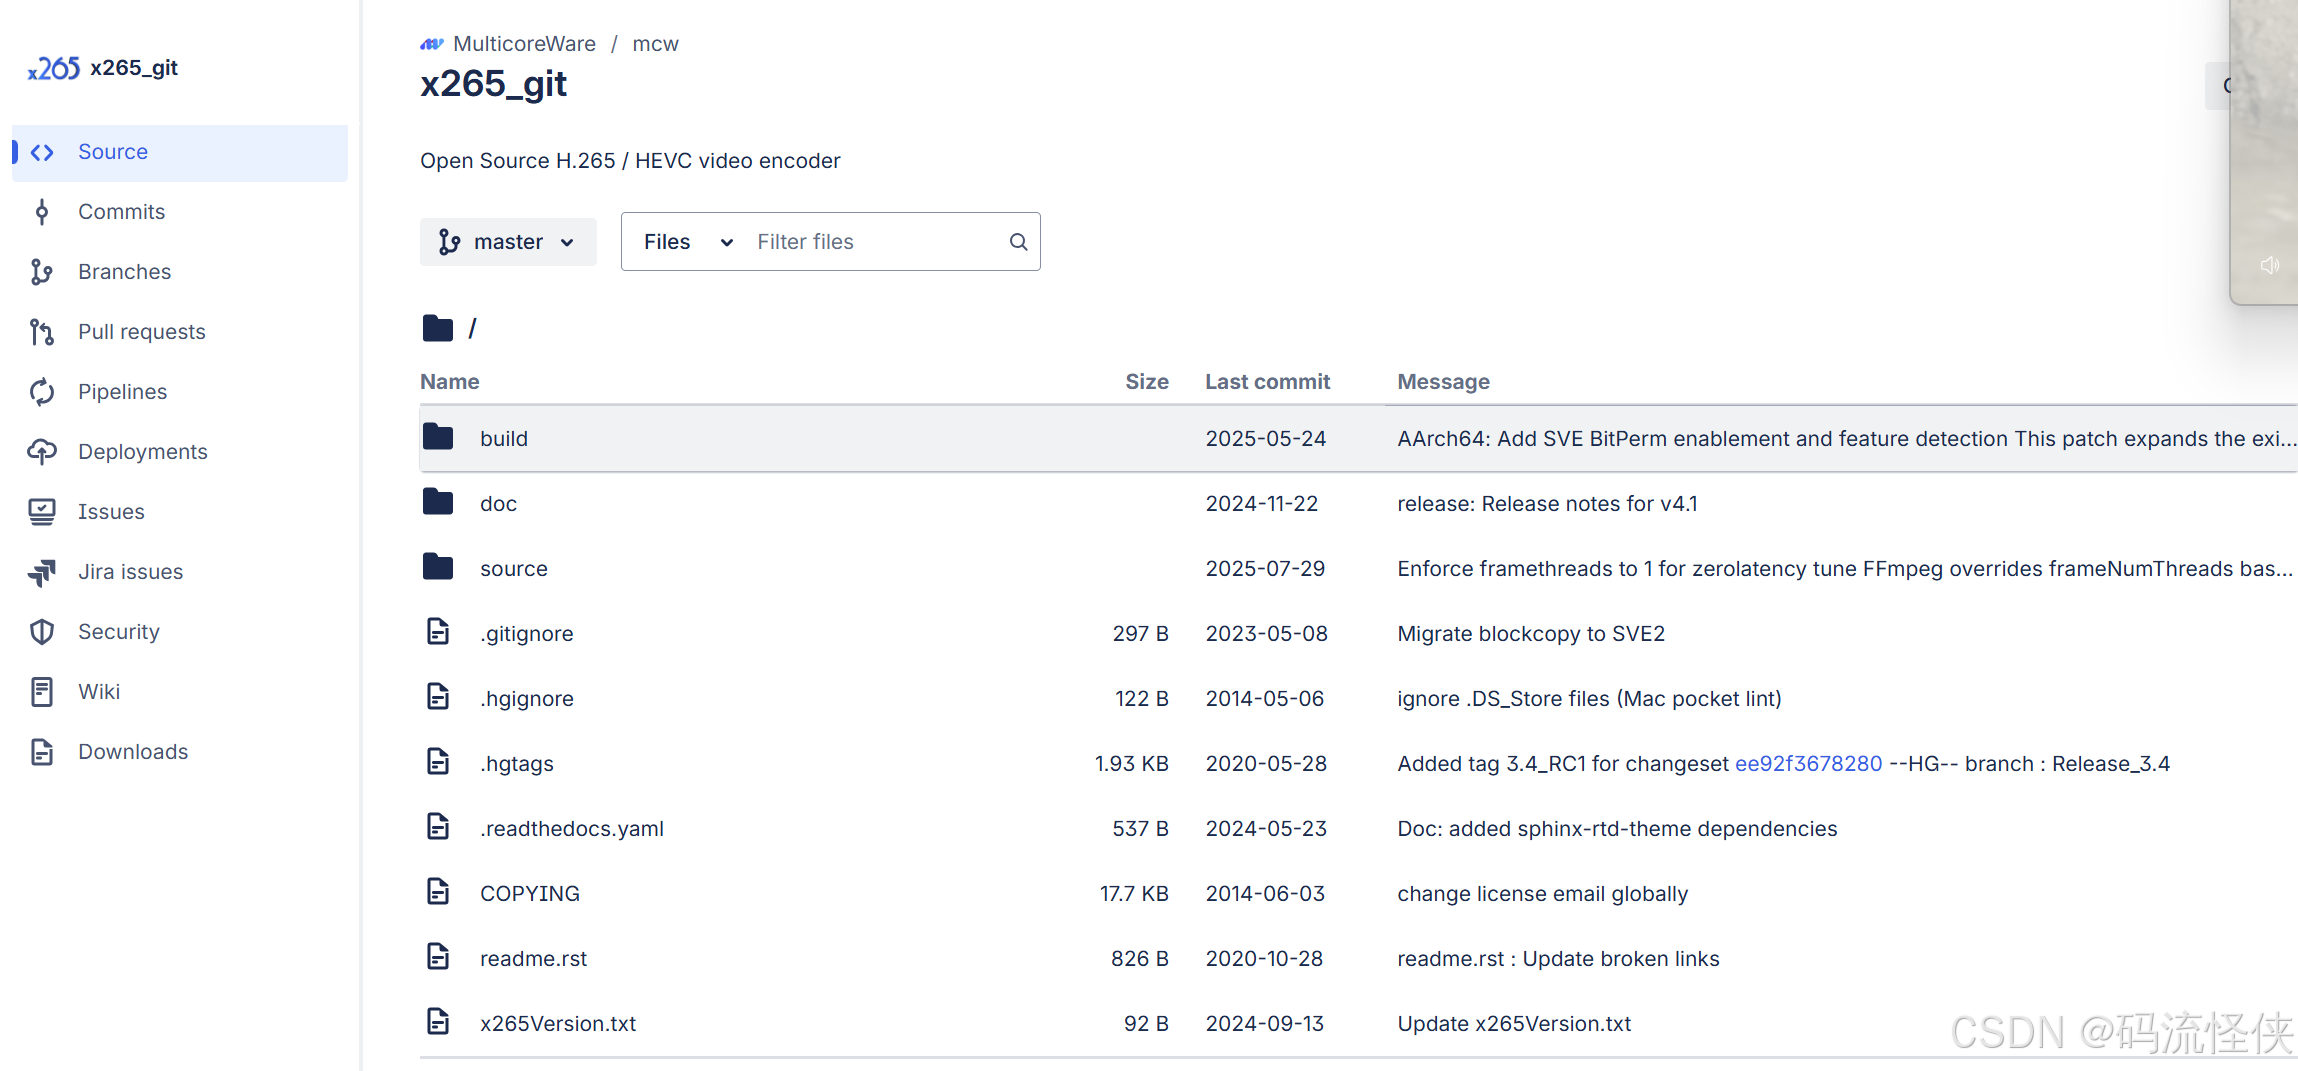The width and height of the screenshot is (2298, 1071).
Task: Click the MulticoreWare workspace logo icon
Action: 432,44
